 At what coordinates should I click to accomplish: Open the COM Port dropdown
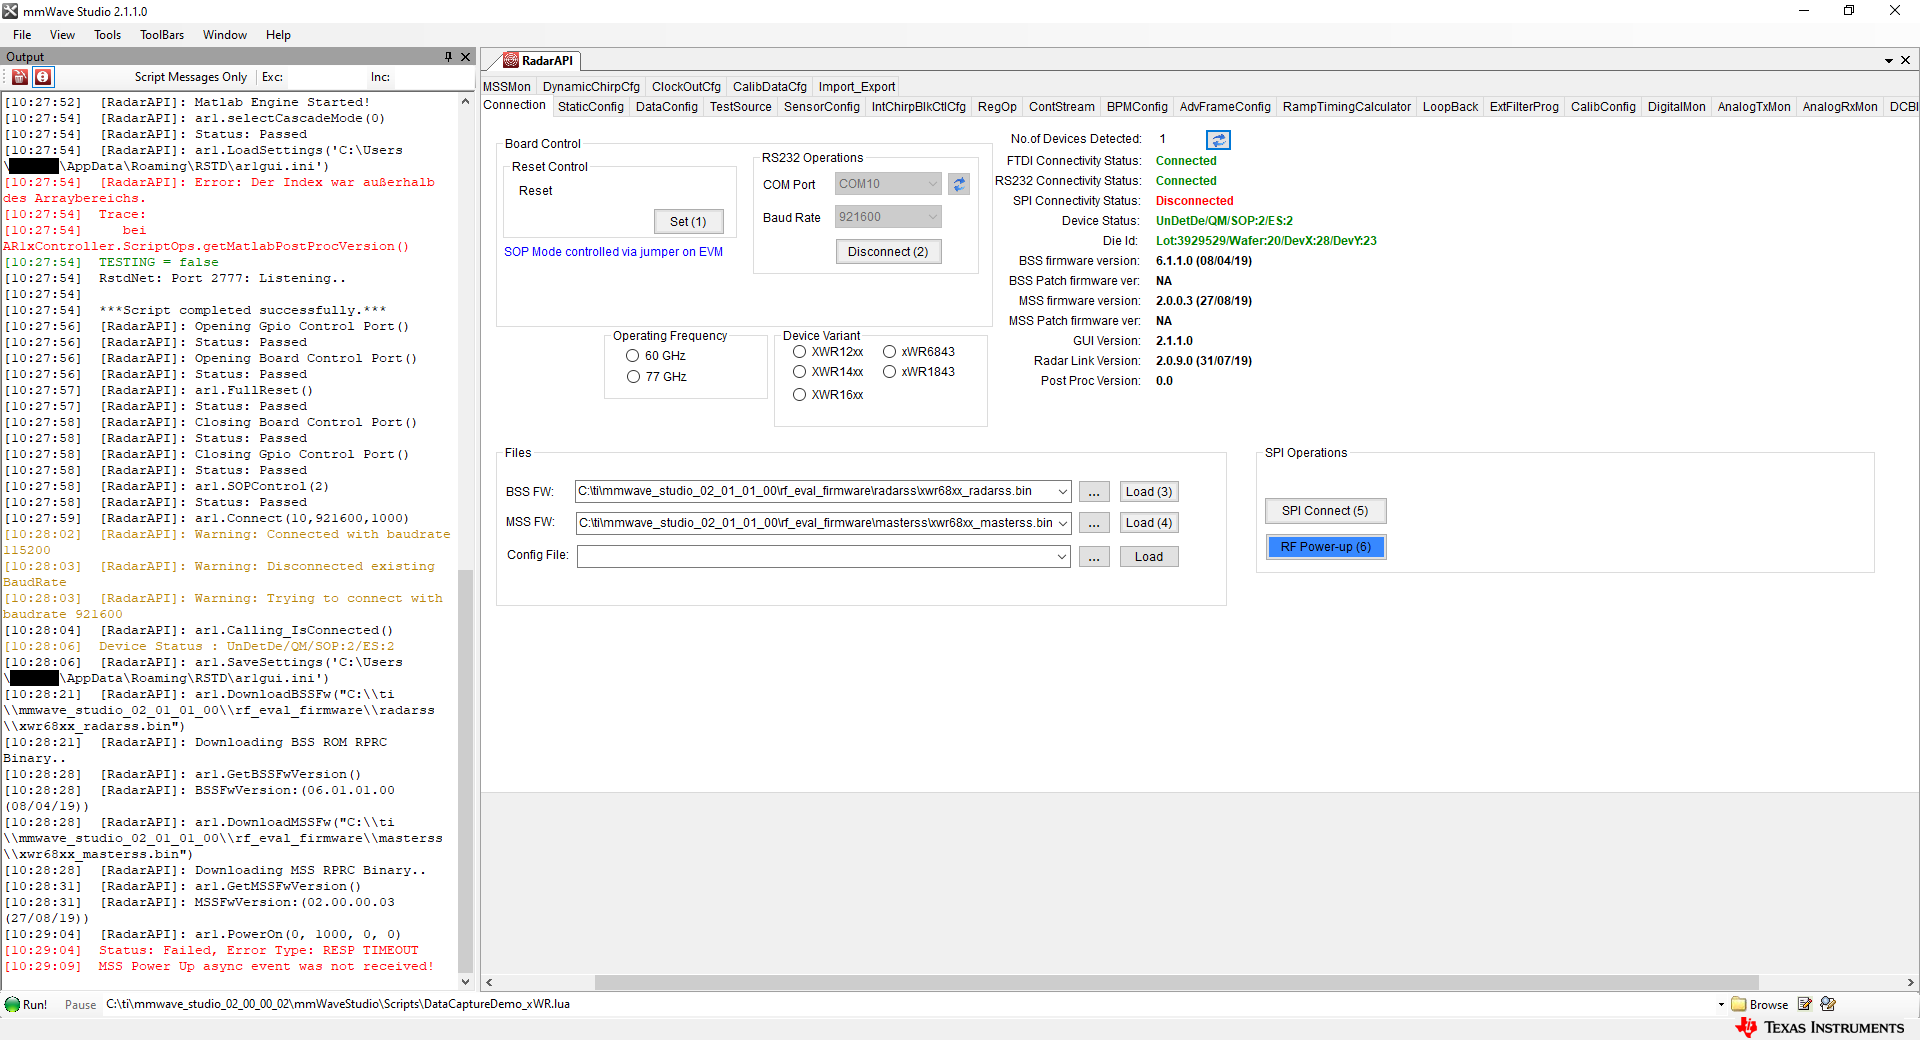[932, 184]
